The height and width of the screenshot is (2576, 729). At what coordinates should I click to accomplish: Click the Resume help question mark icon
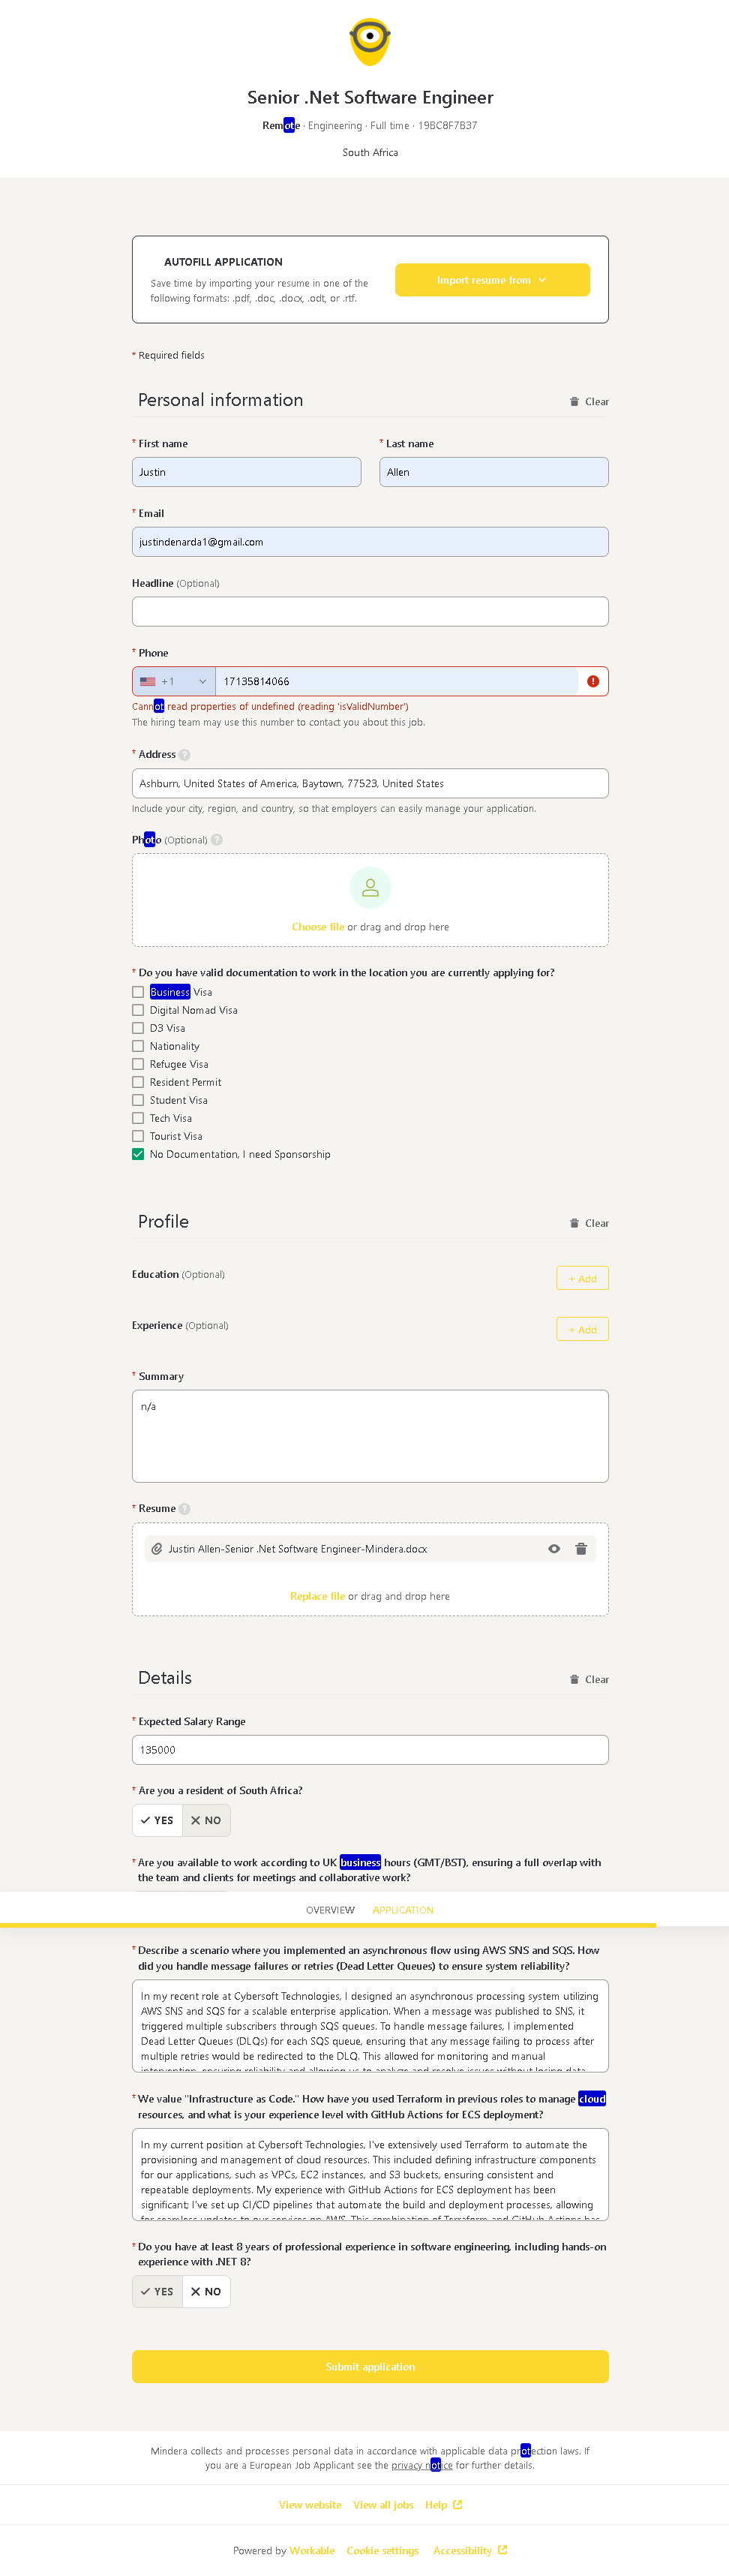click(184, 1508)
